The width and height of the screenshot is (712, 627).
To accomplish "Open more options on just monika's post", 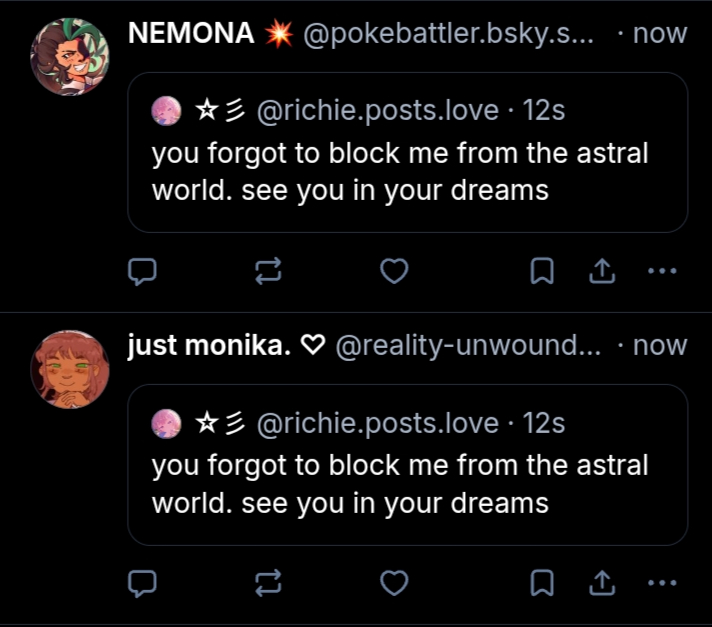I will 662,582.
